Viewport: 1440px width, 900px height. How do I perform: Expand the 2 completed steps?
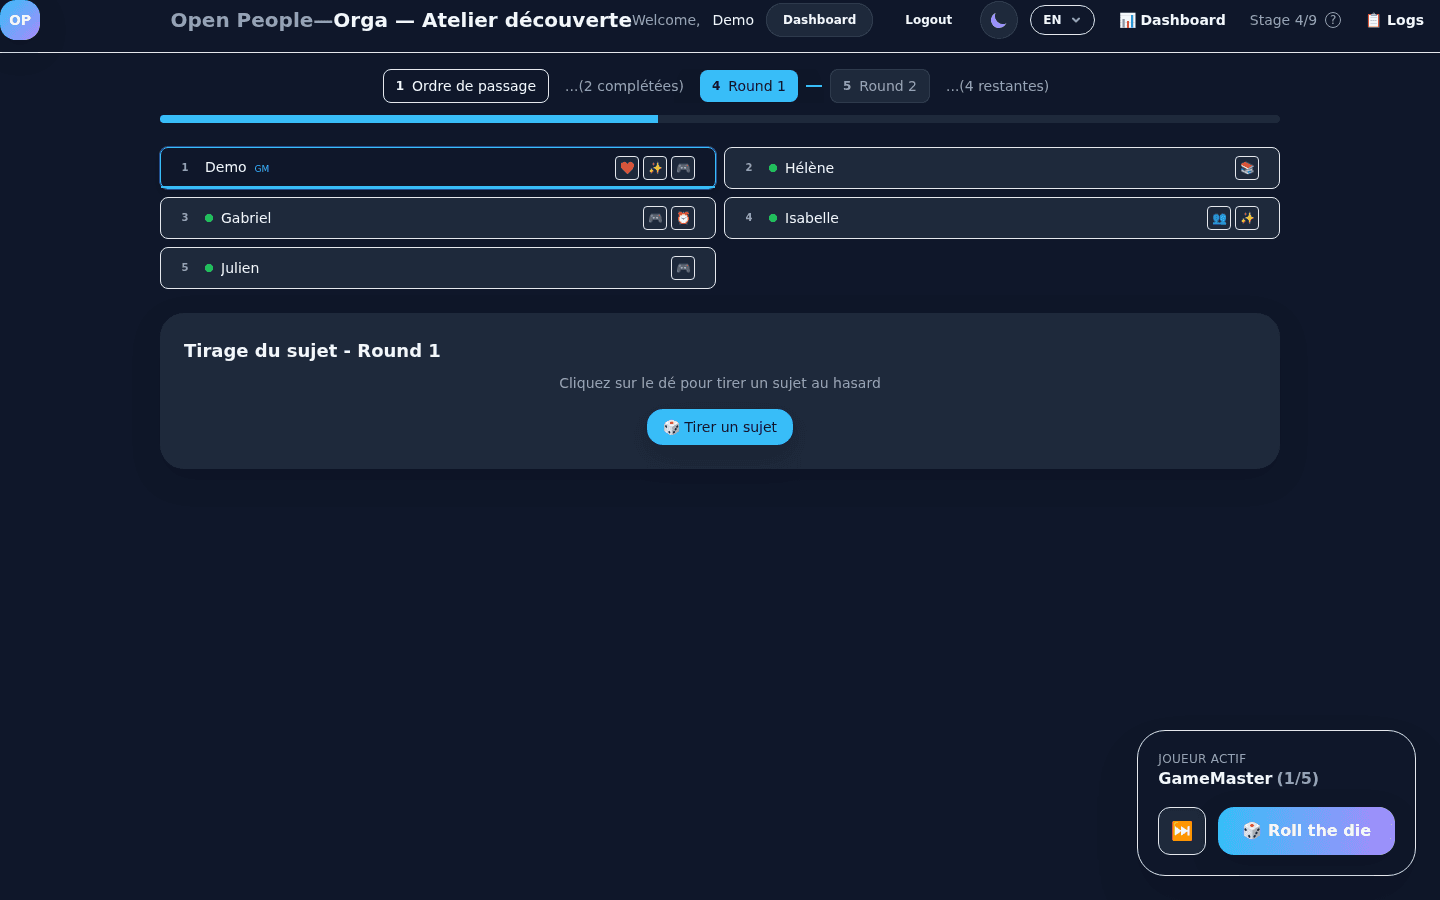[624, 86]
